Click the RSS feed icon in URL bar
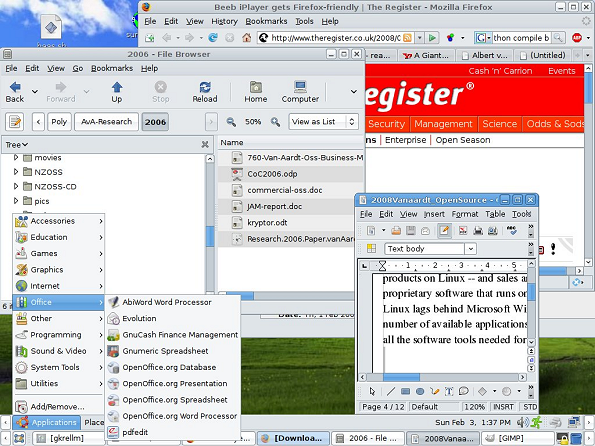The height and width of the screenshot is (446, 595). [x=407, y=38]
